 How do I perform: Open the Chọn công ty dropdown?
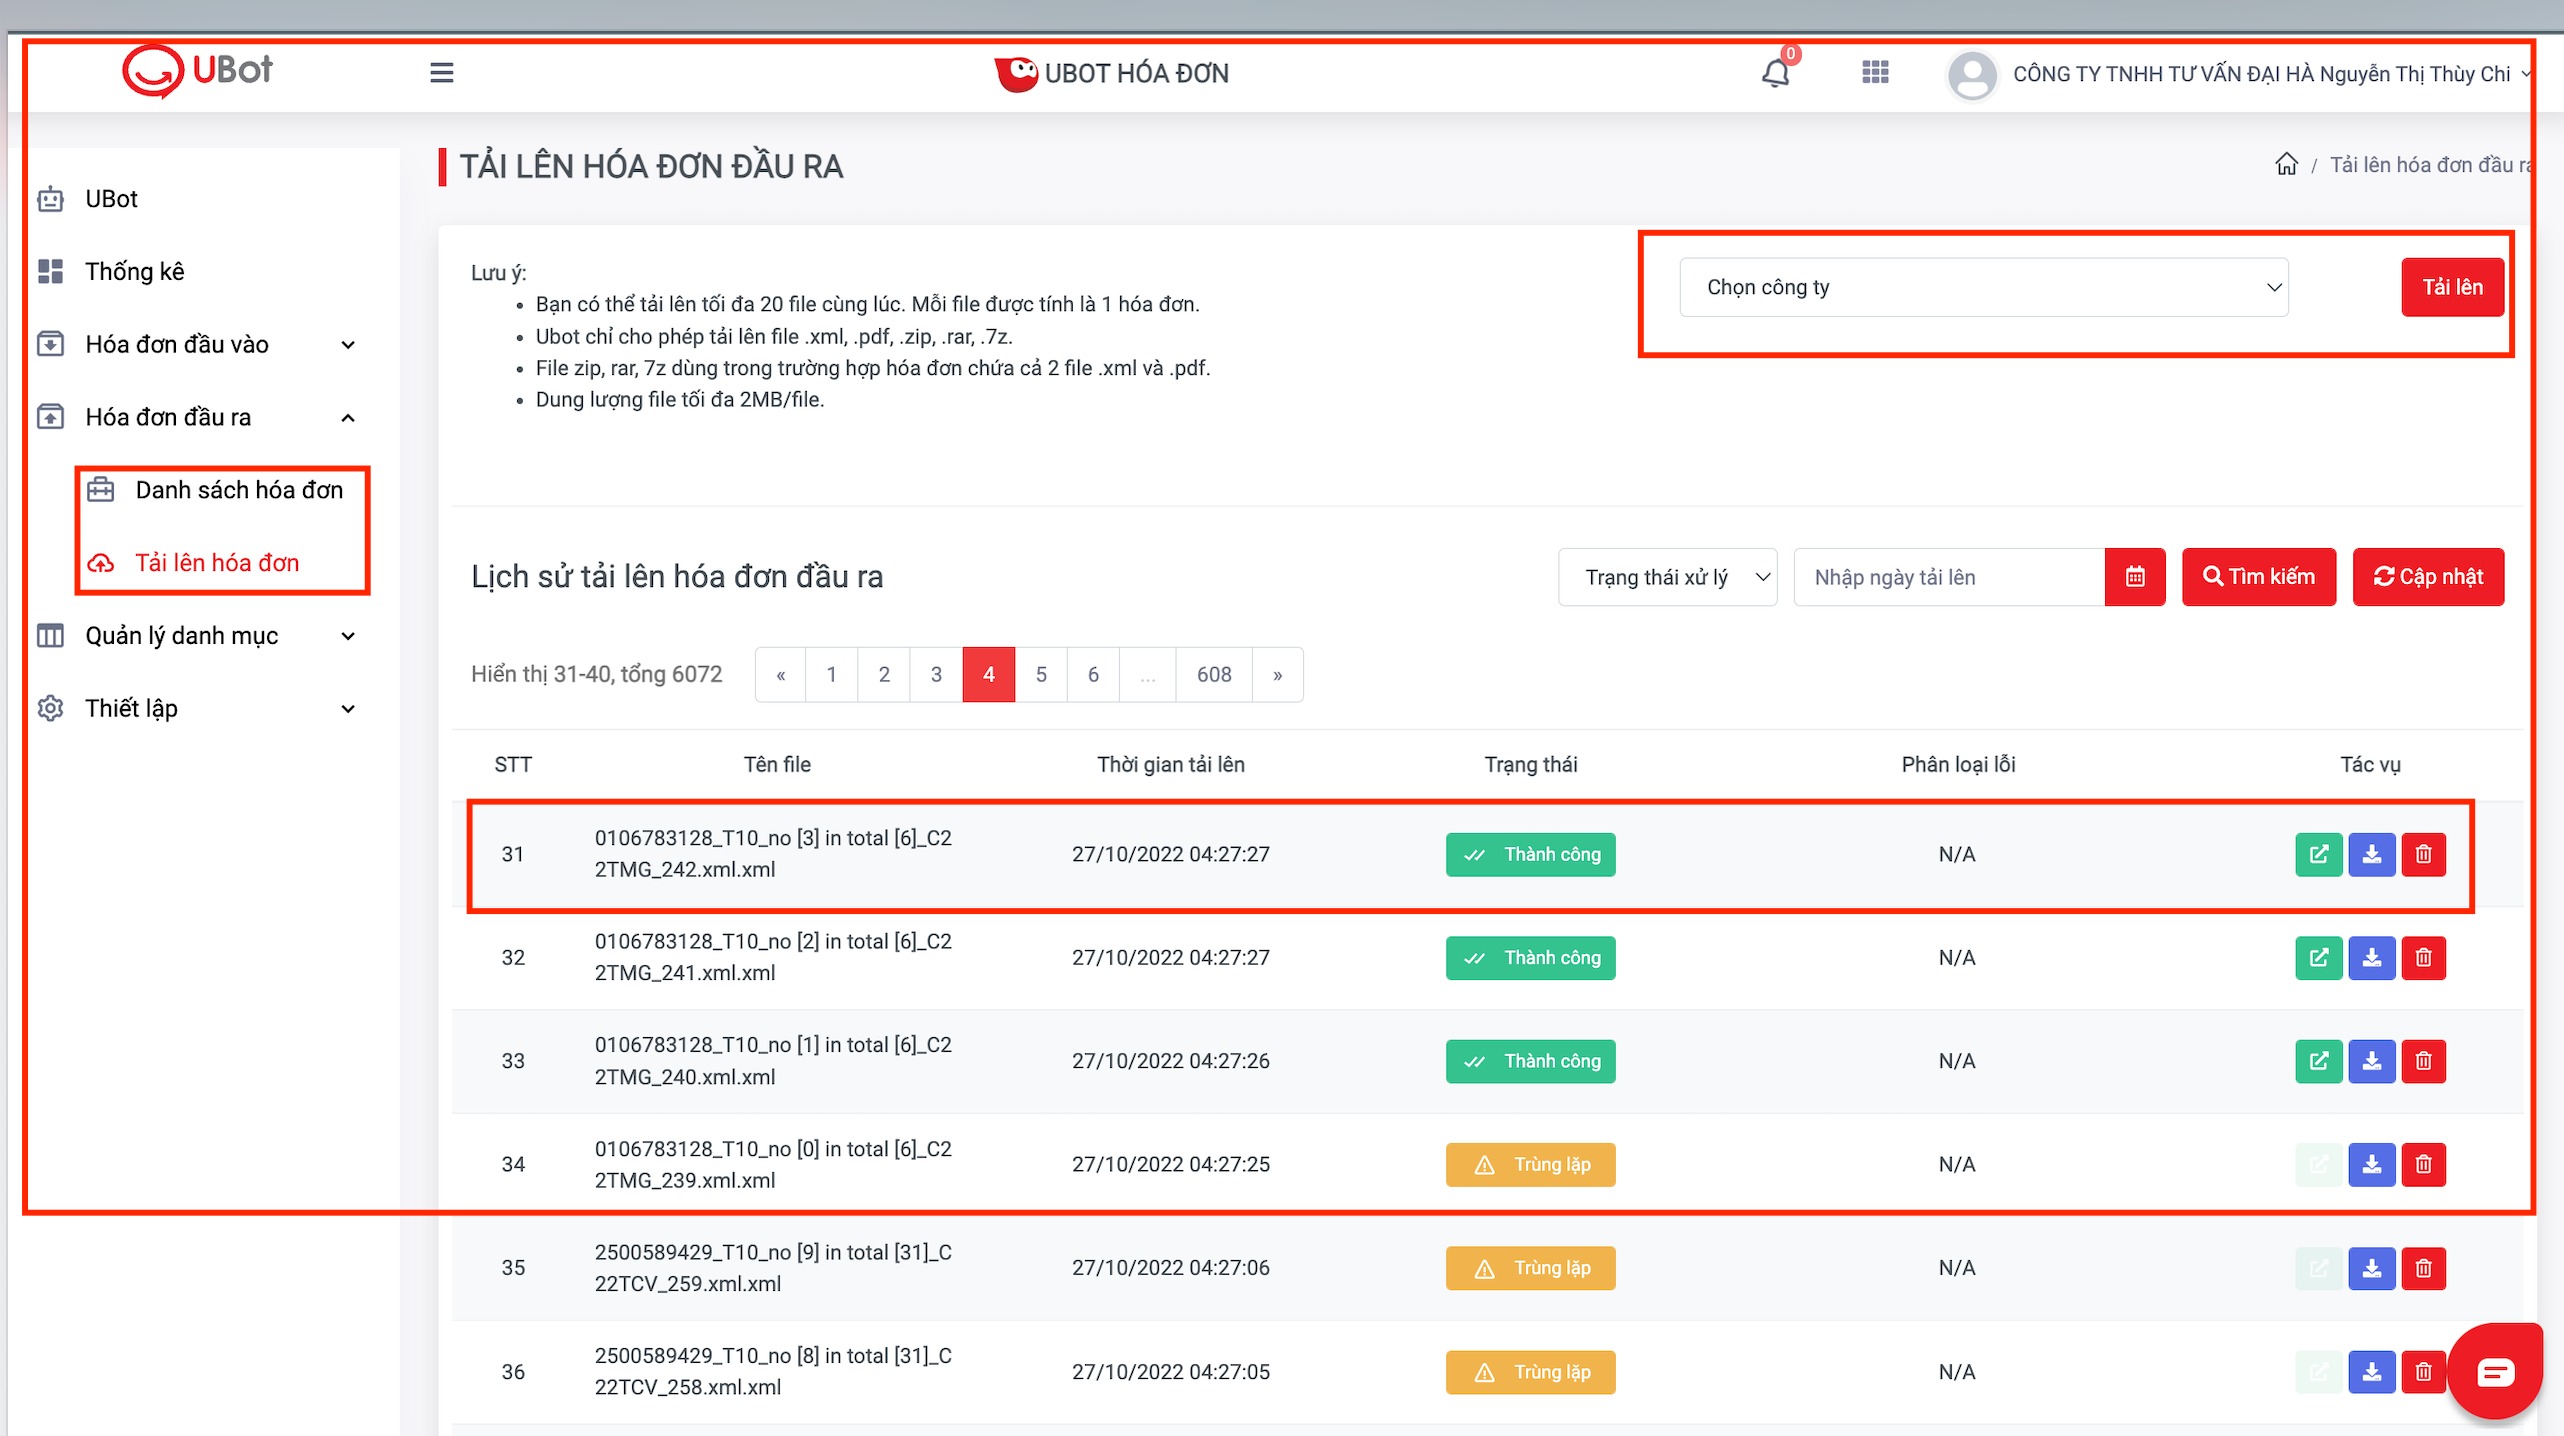1983,288
